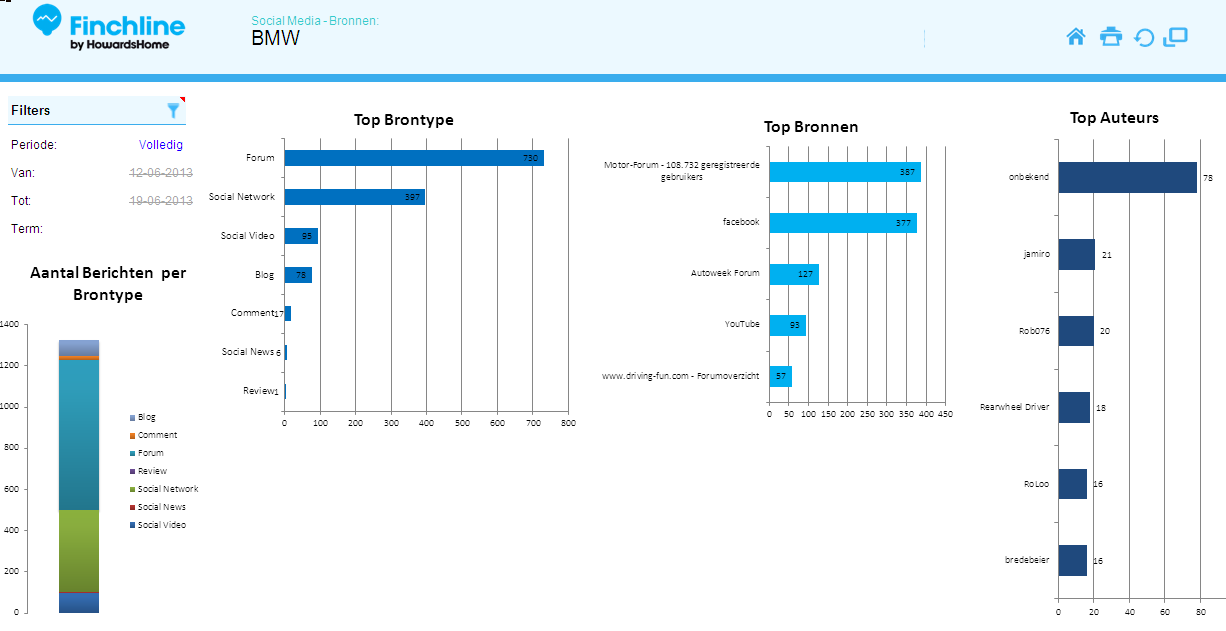Open the Filters funnel icon
The image size is (1226, 631).
point(174,110)
